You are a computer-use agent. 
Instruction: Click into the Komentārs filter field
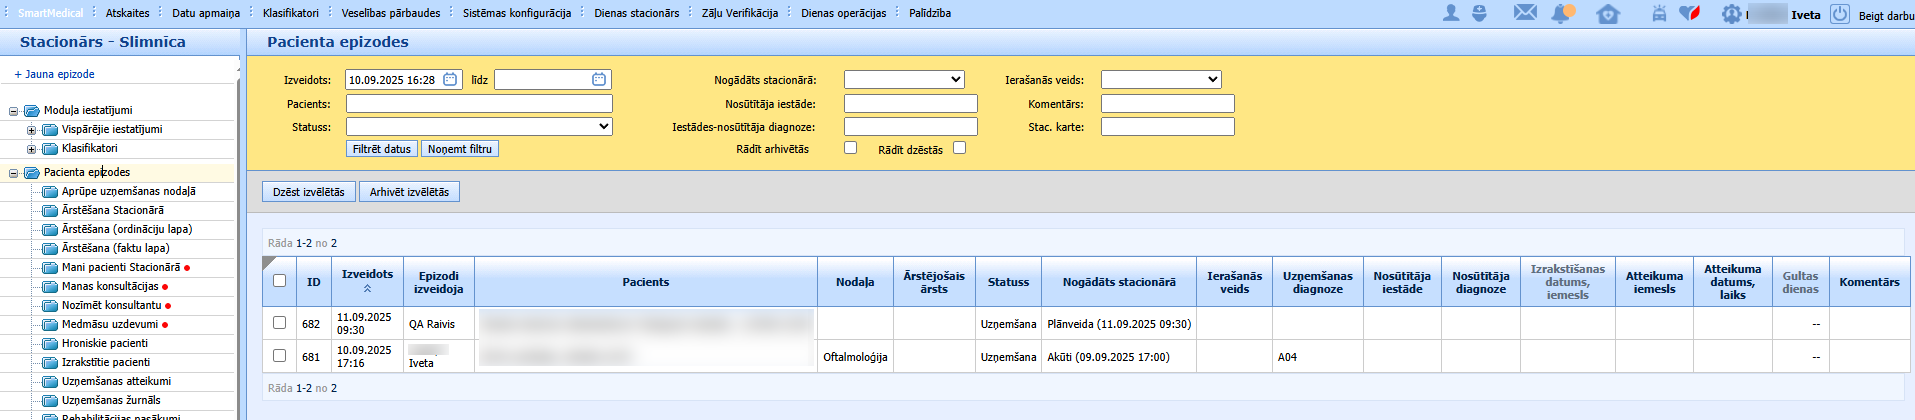tap(1167, 103)
